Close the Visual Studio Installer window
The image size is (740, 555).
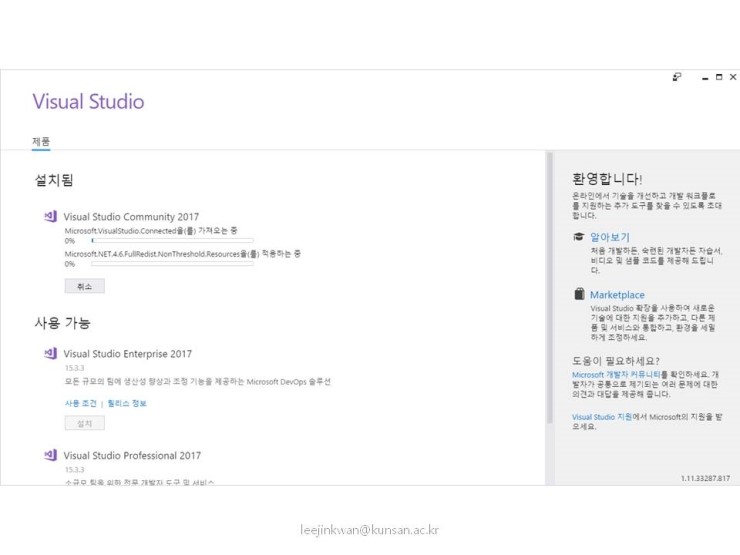pyautogui.click(x=733, y=77)
